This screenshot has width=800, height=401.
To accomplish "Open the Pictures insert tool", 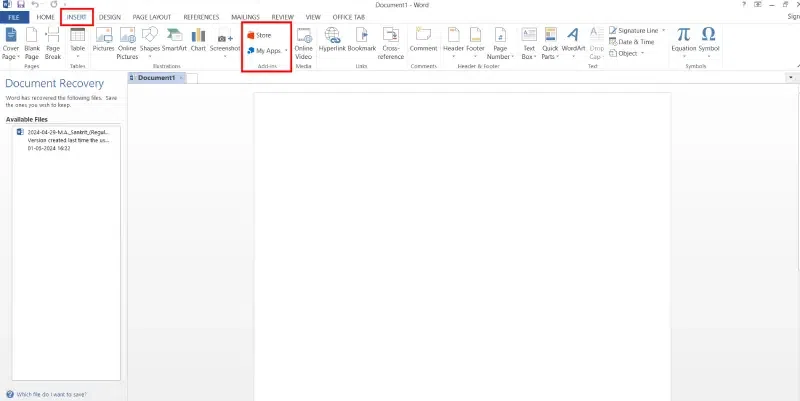I will click(104, 40).
